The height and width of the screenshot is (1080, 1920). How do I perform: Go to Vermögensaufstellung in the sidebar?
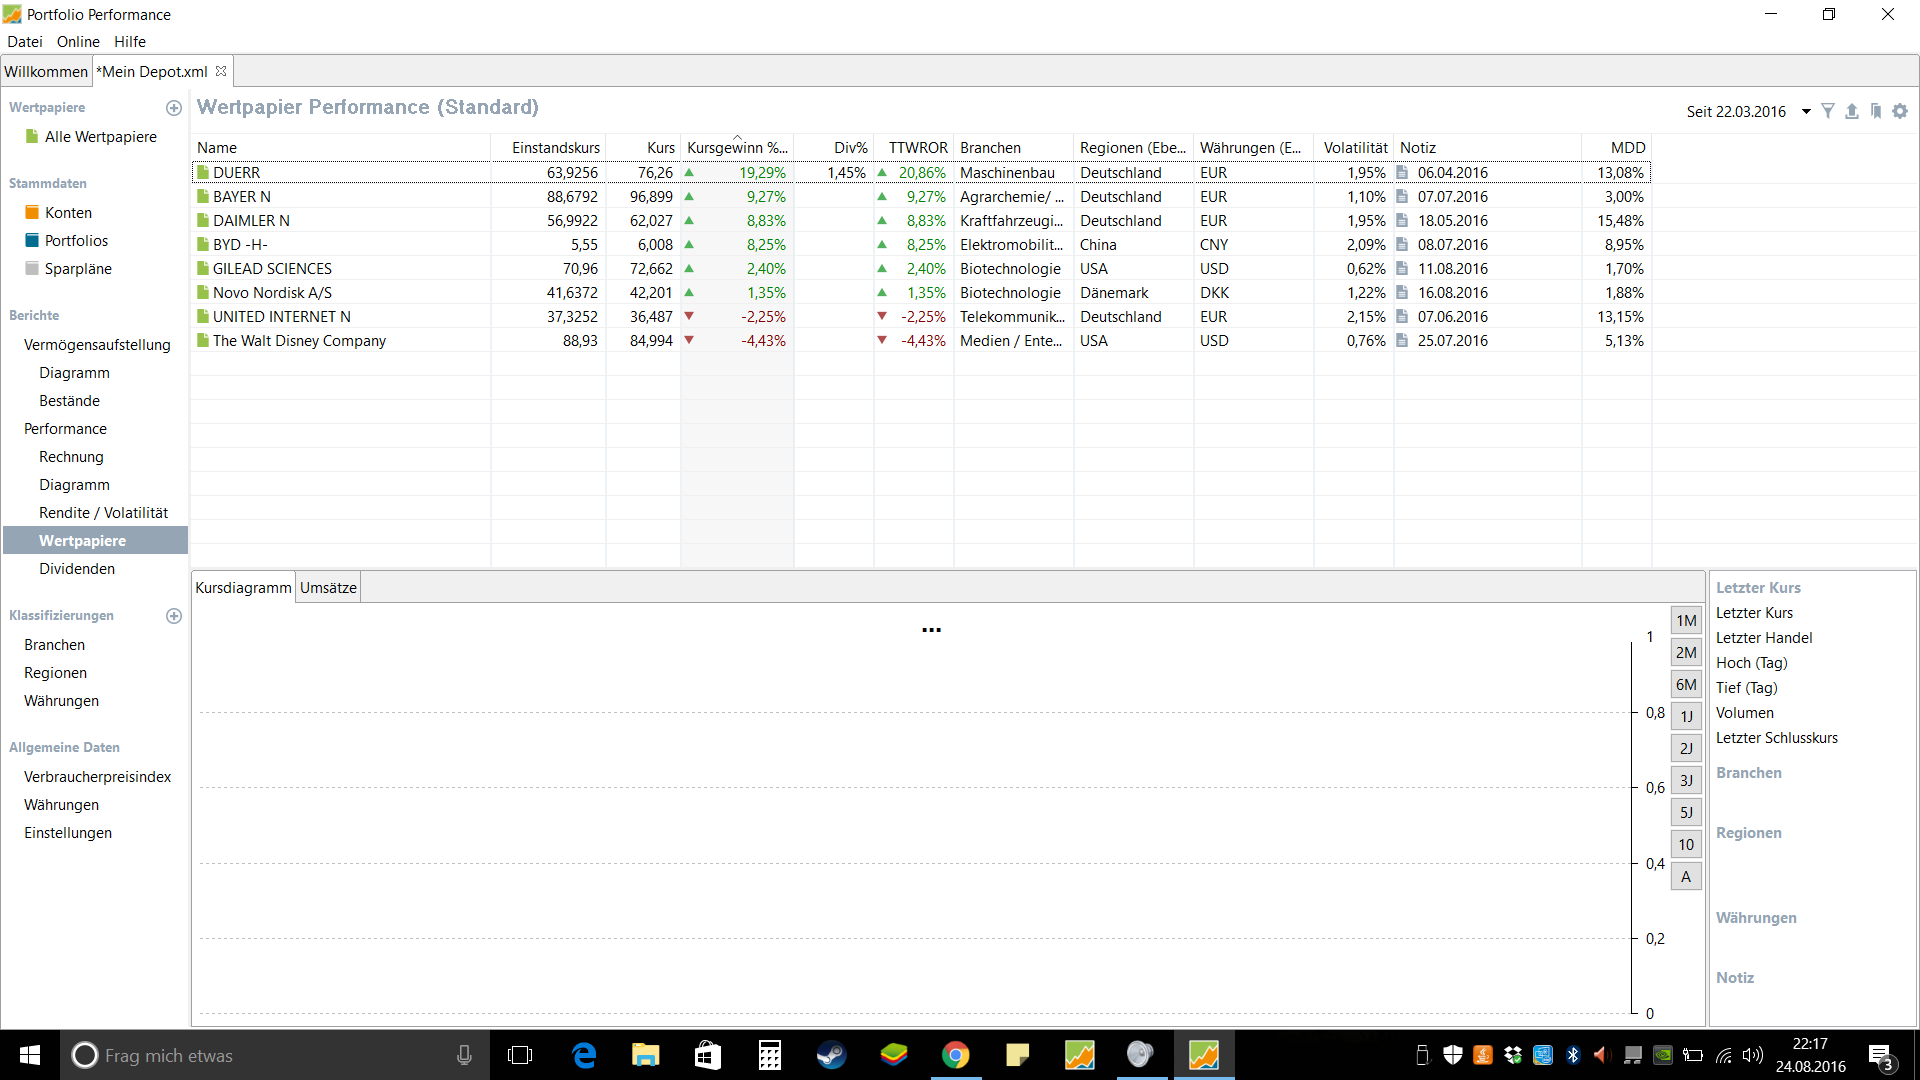97,345
